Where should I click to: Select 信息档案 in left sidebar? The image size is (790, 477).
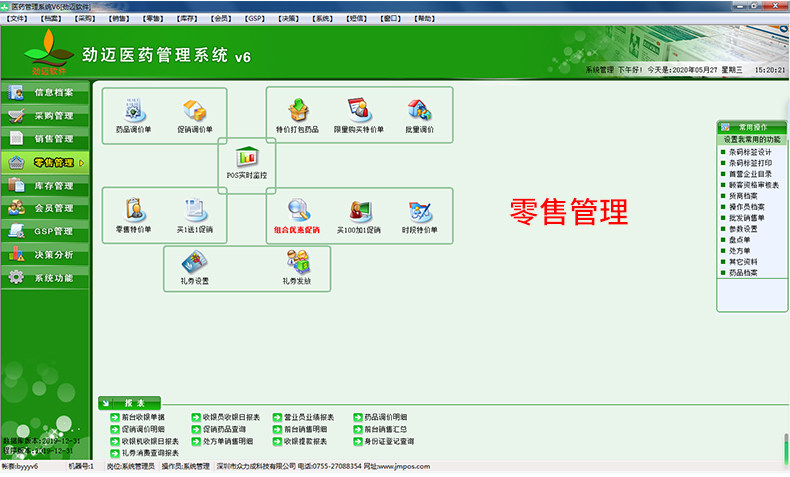pyautogui.click(x=45, y=92)
